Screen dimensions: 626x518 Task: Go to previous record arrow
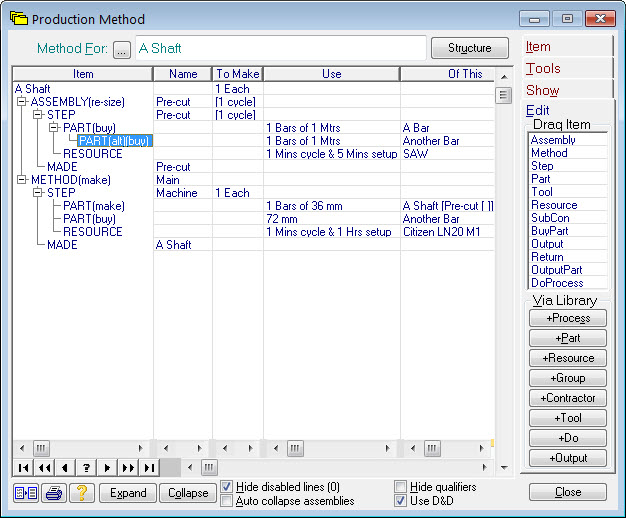tap(65, 468)
